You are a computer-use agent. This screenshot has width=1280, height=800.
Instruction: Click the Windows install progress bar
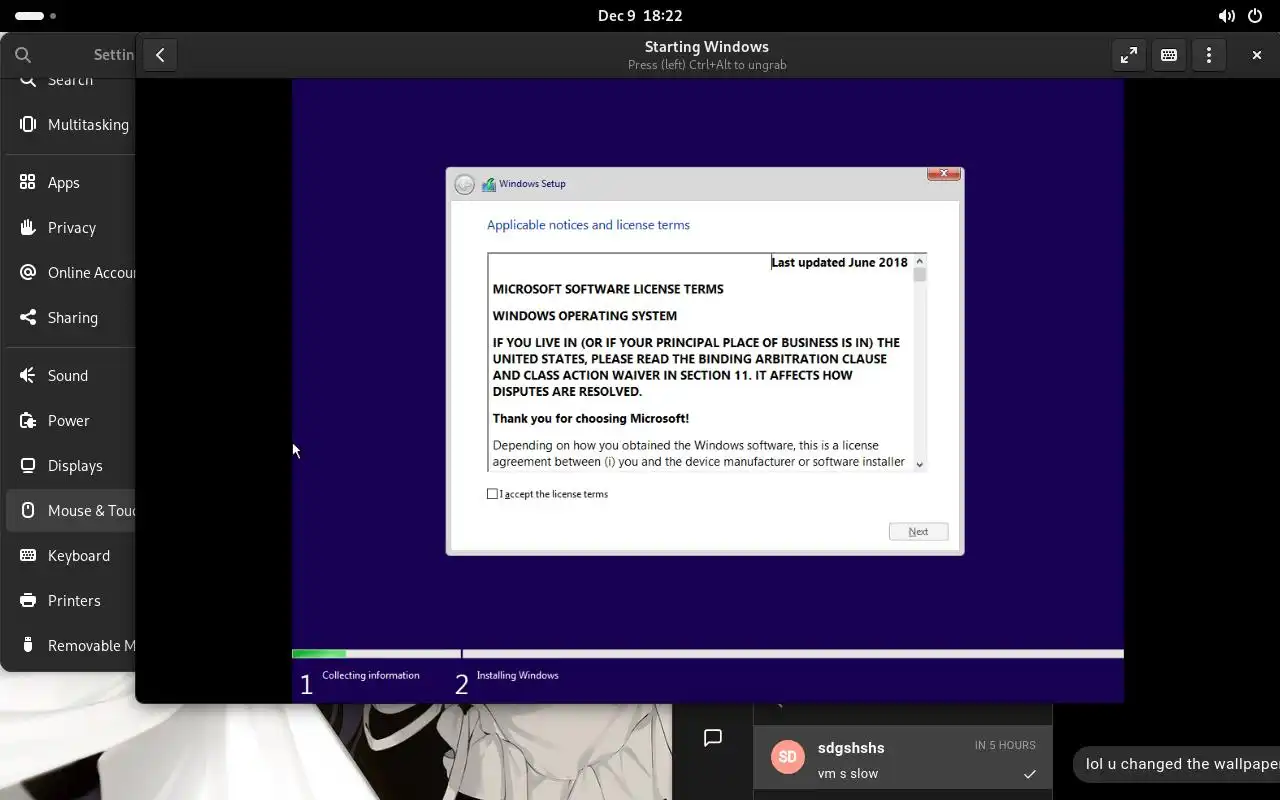[707, 654]
